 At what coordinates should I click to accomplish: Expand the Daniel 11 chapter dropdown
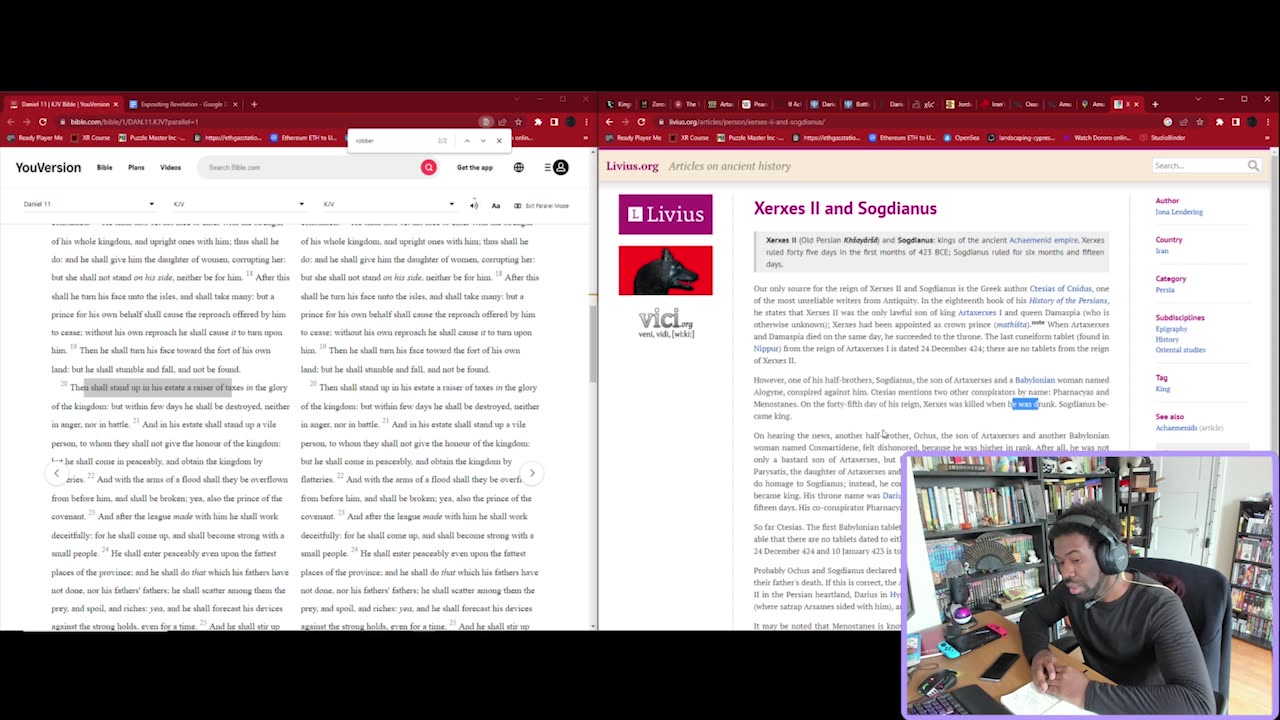tap(89, 204)
